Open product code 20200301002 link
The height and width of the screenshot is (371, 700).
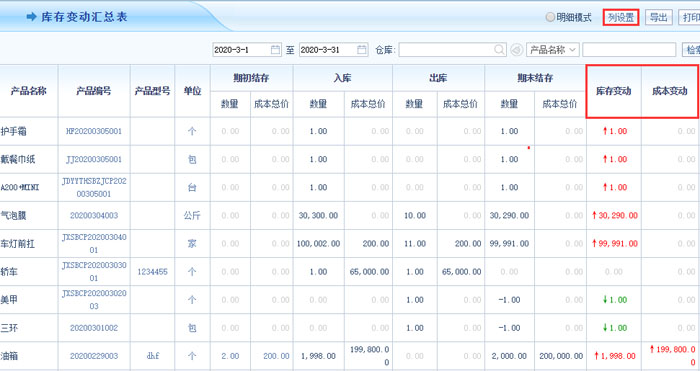click(x=94, y=328)
